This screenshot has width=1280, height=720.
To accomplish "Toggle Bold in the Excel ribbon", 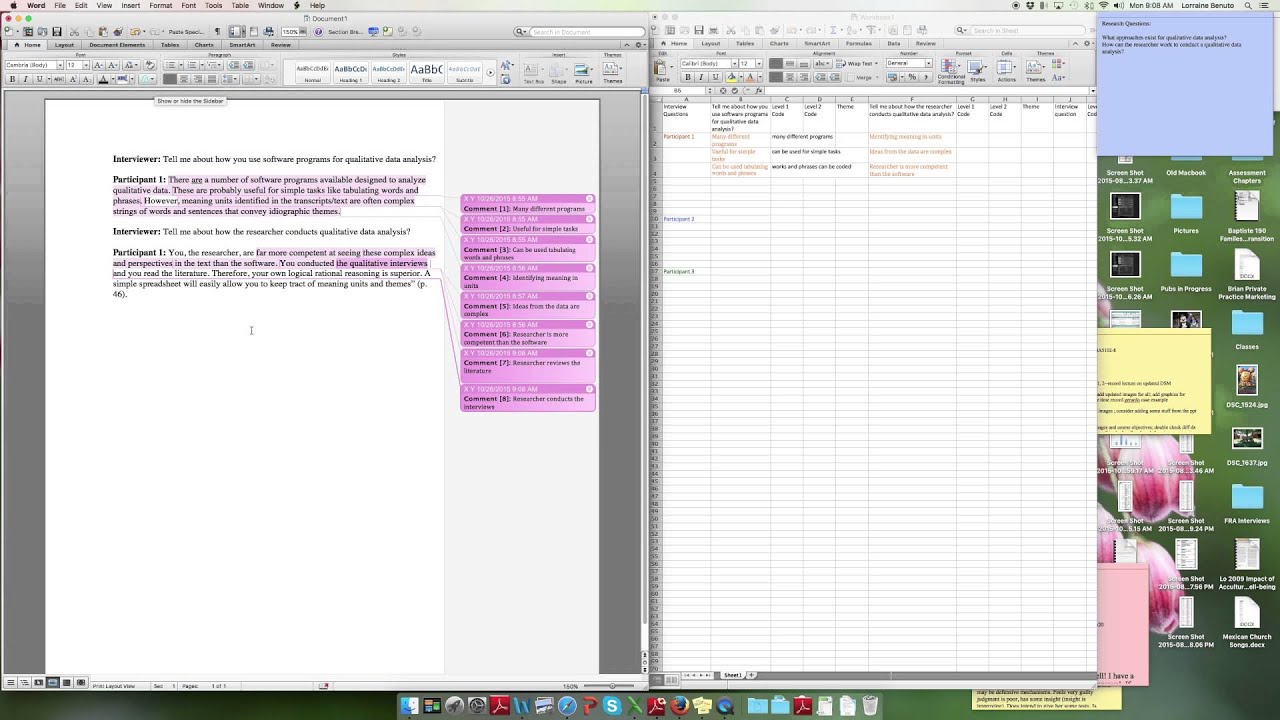I will (687, 77).
